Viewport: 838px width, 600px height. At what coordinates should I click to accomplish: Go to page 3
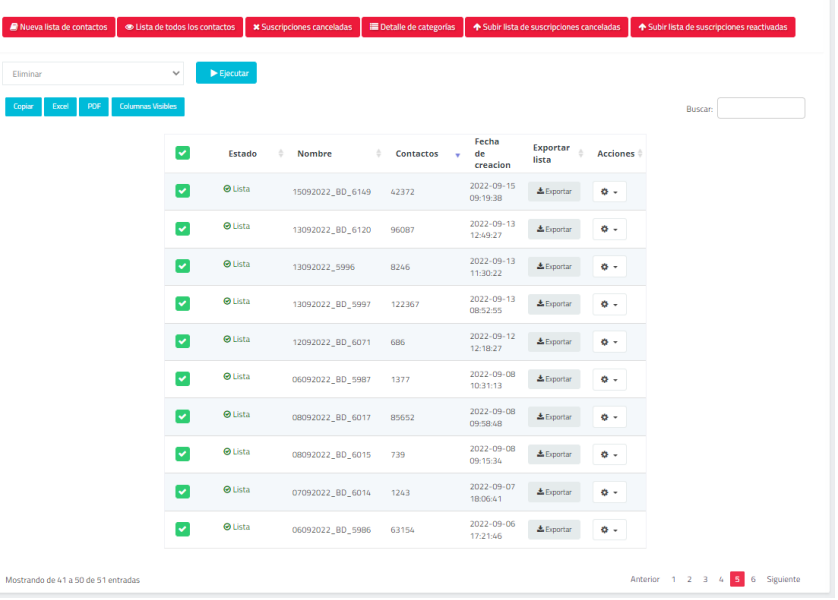tap(705, 579)
